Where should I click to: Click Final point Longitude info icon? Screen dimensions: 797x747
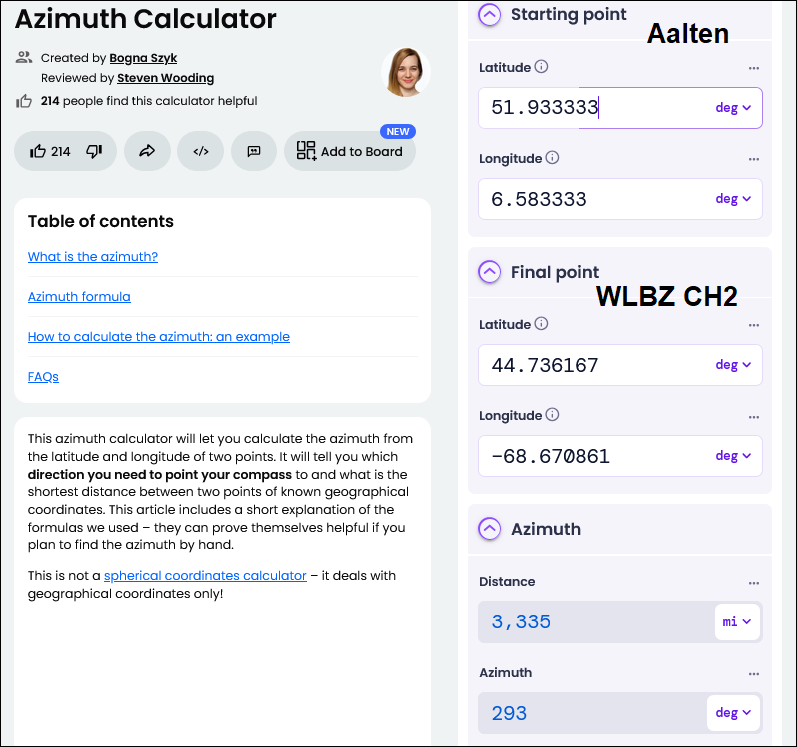pos(553,415)
